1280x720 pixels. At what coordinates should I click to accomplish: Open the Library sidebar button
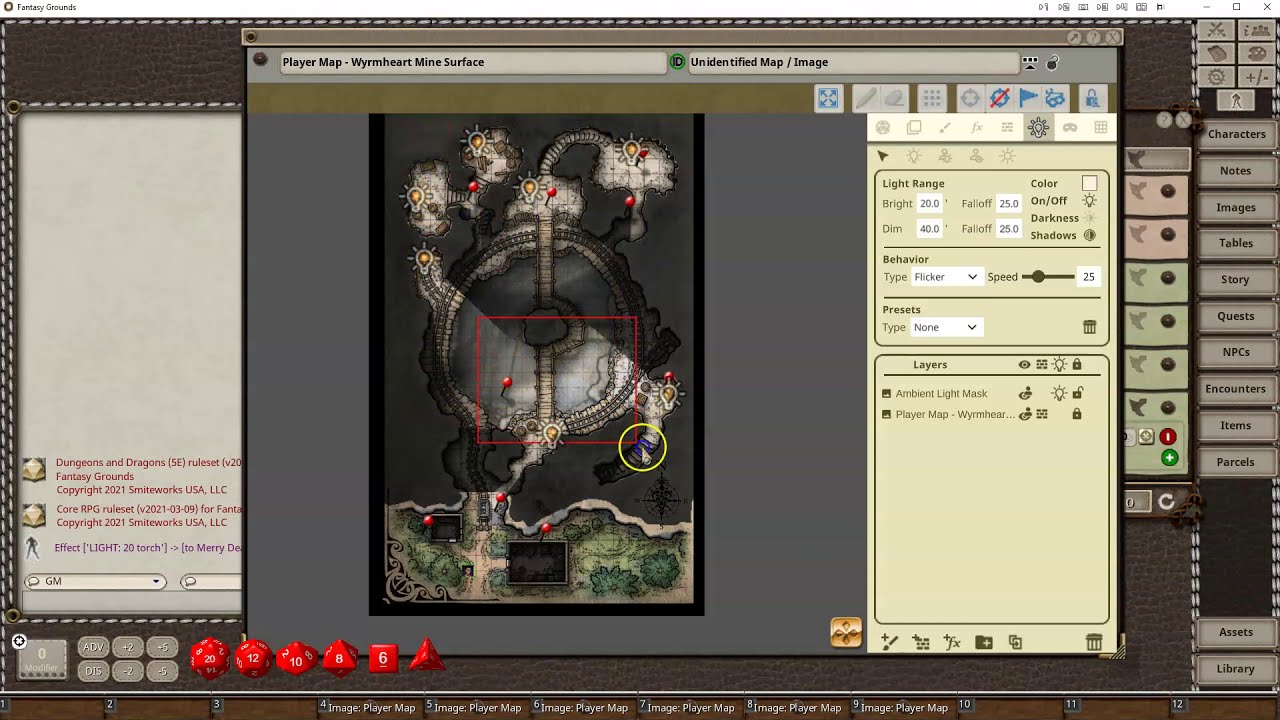click(x=1236, y=669)
